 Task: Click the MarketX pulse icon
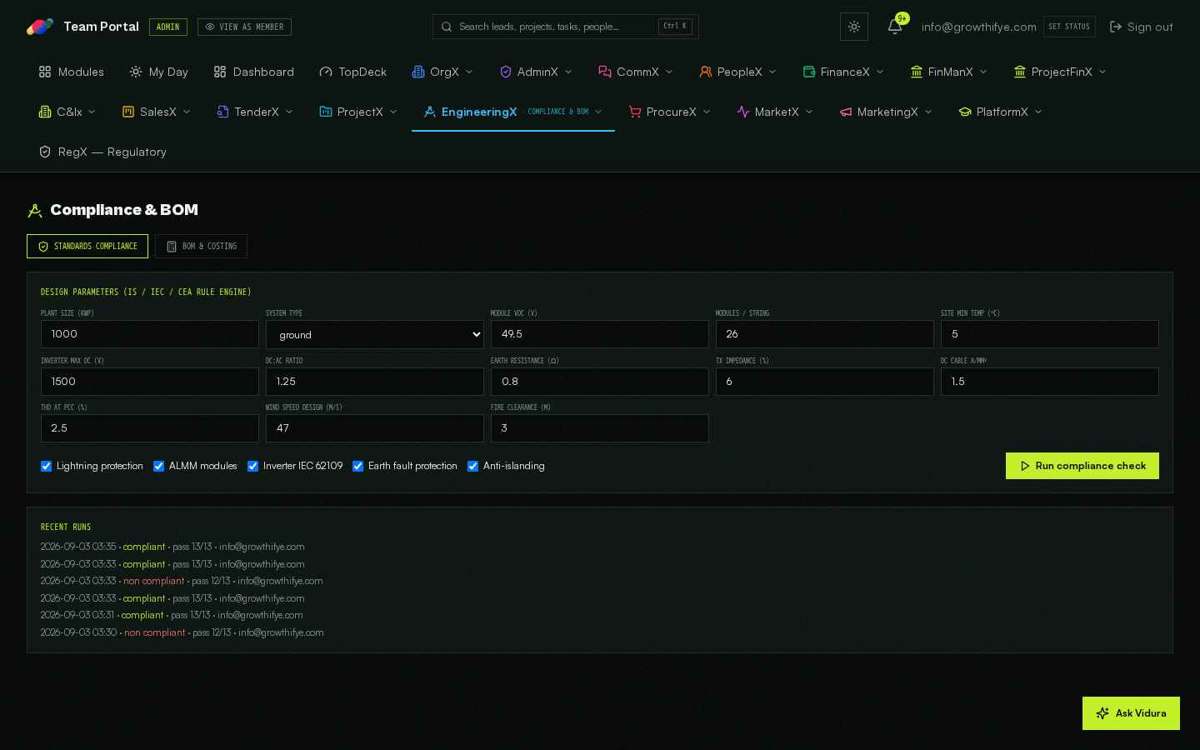(x=743, y=112)
